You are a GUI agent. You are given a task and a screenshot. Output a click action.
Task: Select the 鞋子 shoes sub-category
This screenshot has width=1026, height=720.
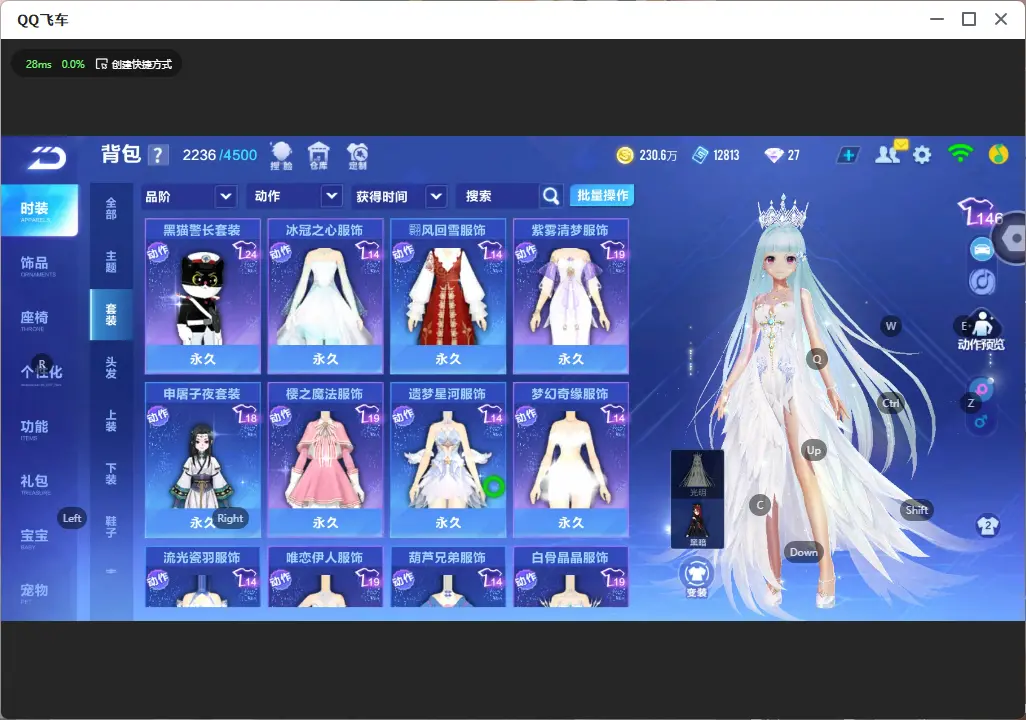tap(111, 526)
